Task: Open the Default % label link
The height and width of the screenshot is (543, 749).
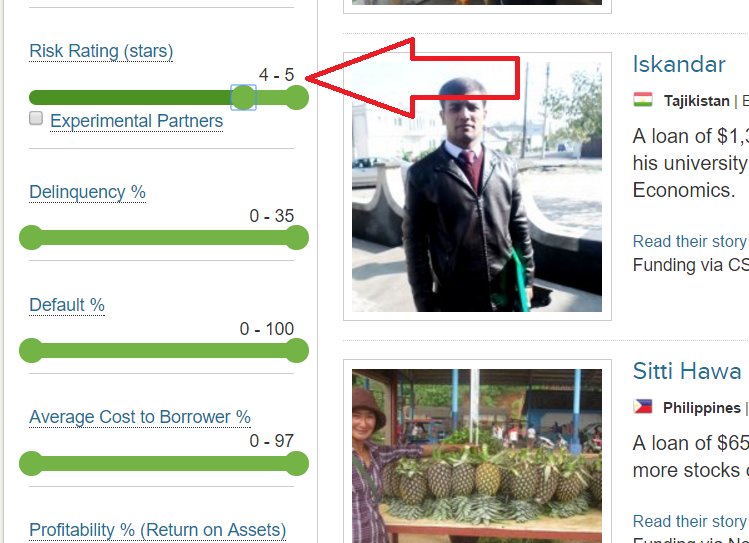Action: coord(67,305)
